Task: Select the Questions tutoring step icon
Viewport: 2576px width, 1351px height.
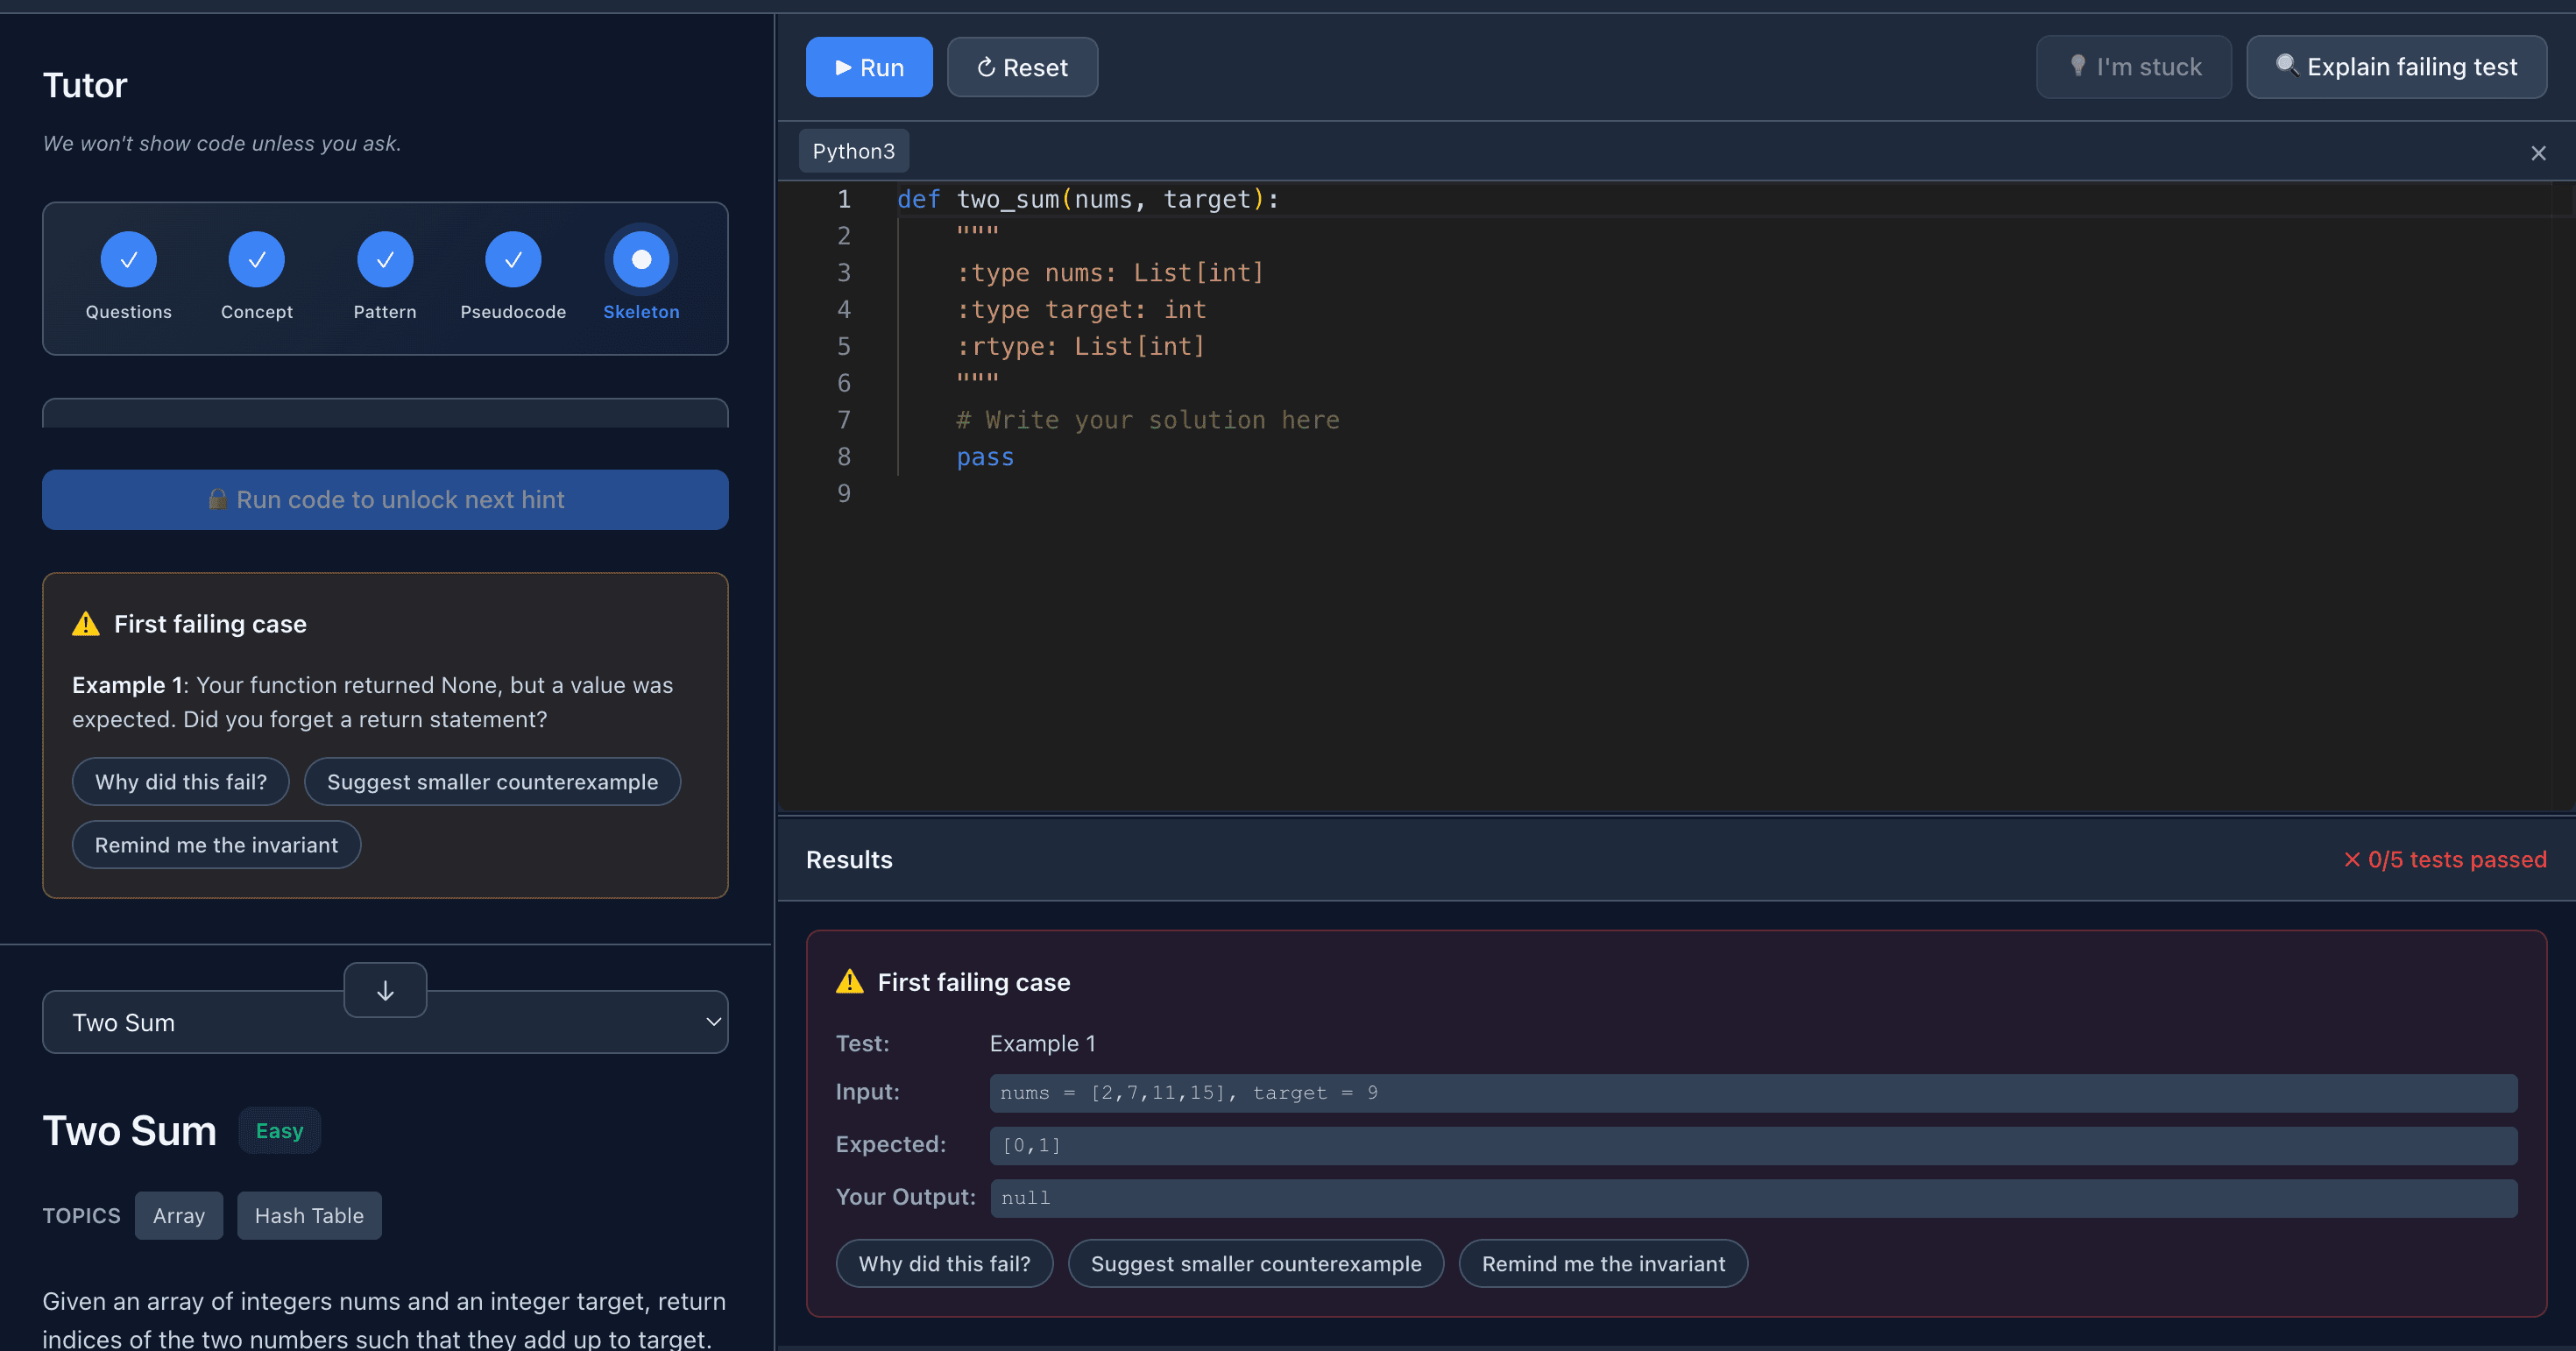Action: pyautogui.click(x=128, y=259)
